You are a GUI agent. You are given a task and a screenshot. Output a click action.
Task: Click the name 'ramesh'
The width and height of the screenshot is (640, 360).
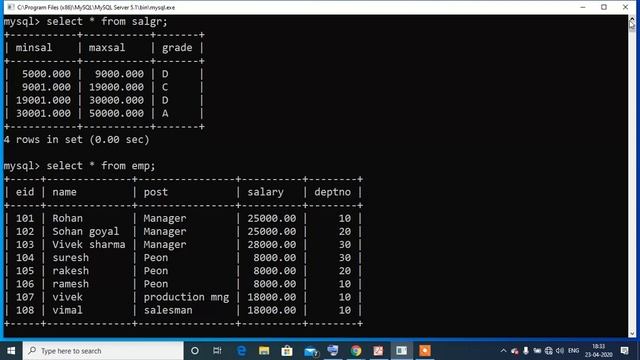click(71, 284)
